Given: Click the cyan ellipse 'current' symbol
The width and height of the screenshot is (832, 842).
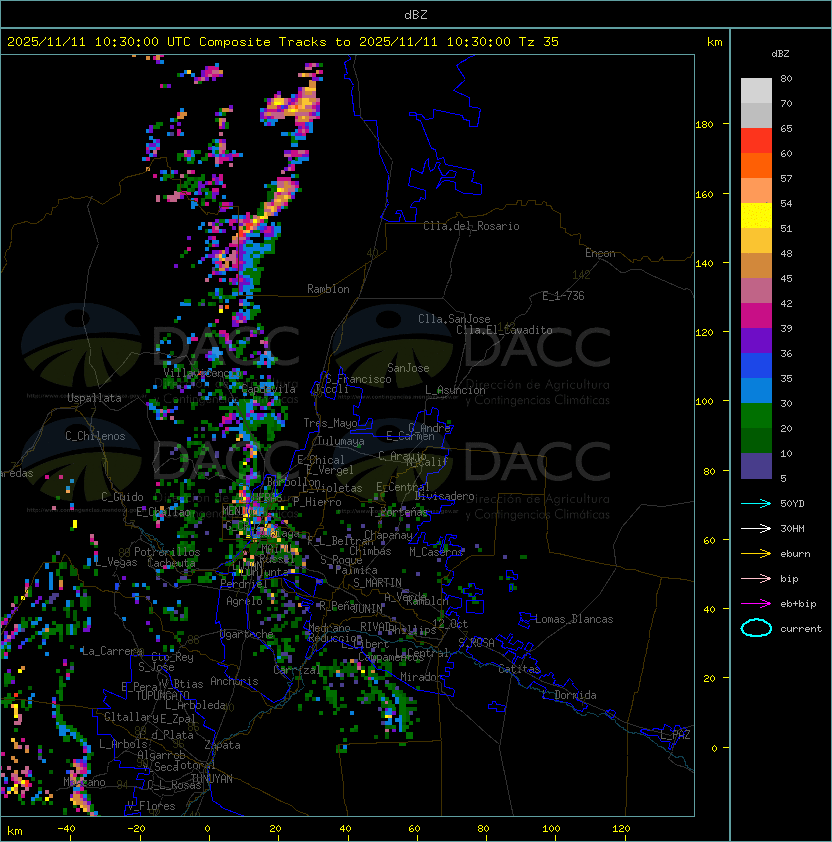Looking at the screenshot, I should pos(756,628).
